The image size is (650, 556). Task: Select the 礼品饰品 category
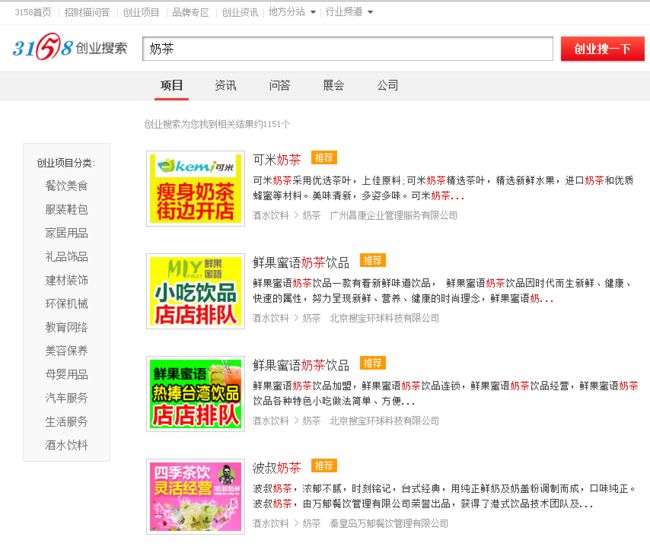66,257
